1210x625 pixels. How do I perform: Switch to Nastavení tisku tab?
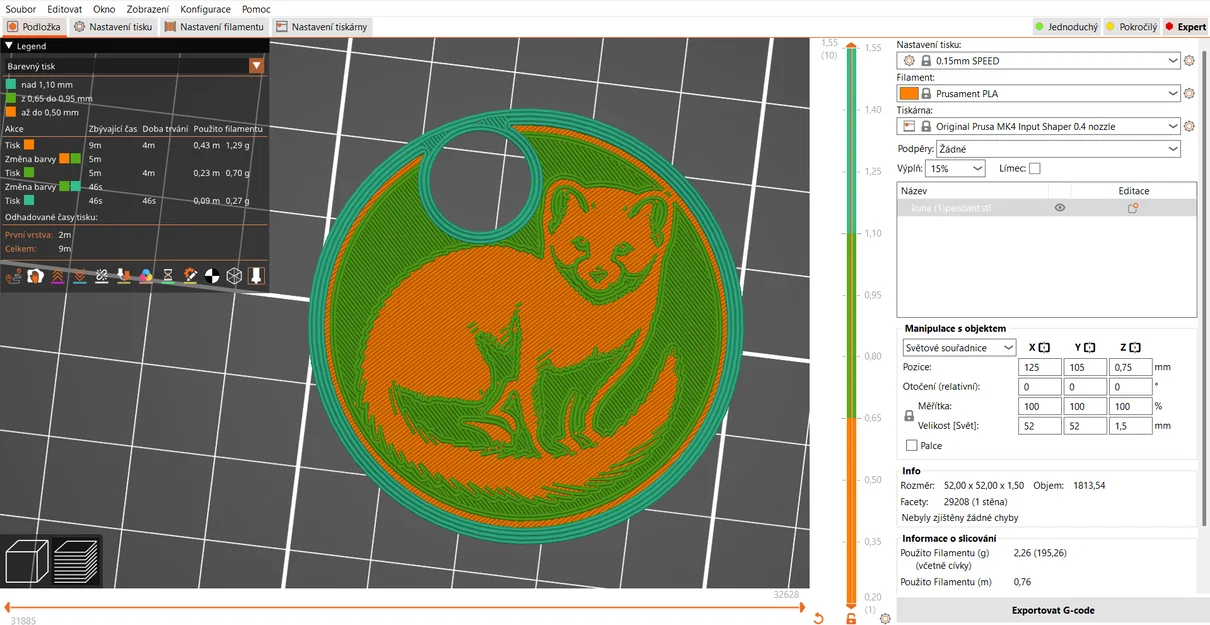113,27
